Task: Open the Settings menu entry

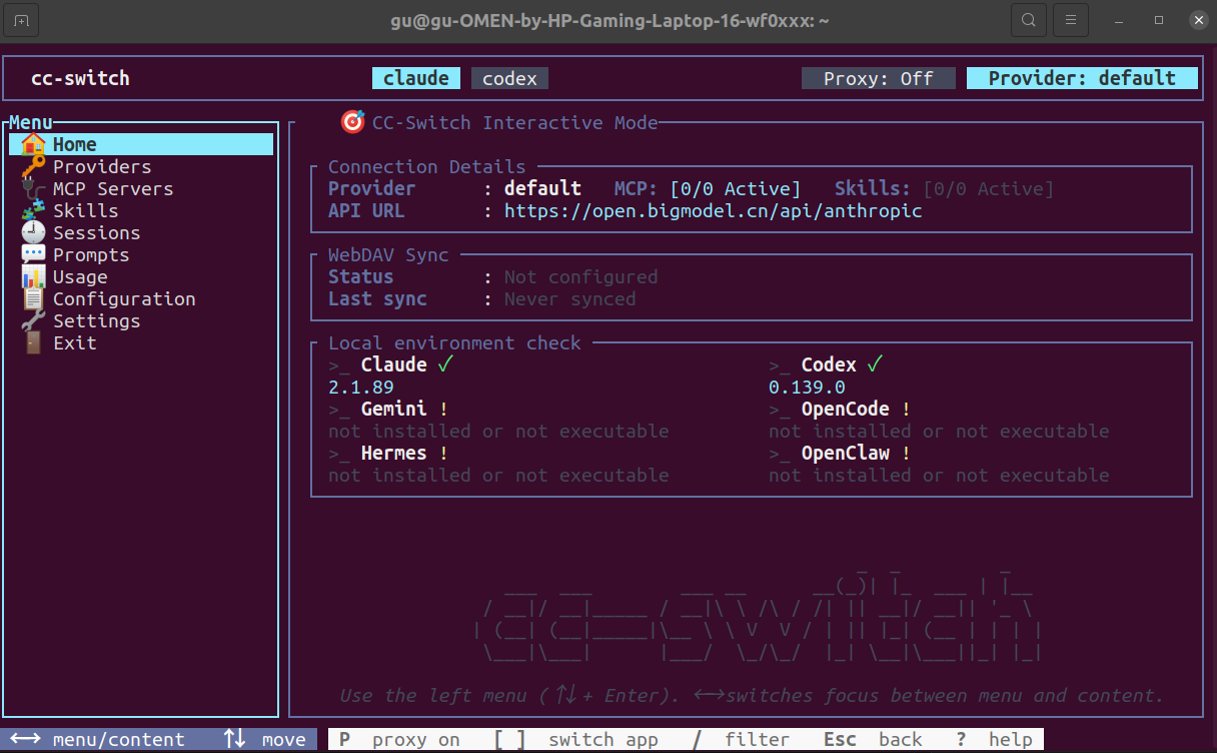Action: coord(141,321)
